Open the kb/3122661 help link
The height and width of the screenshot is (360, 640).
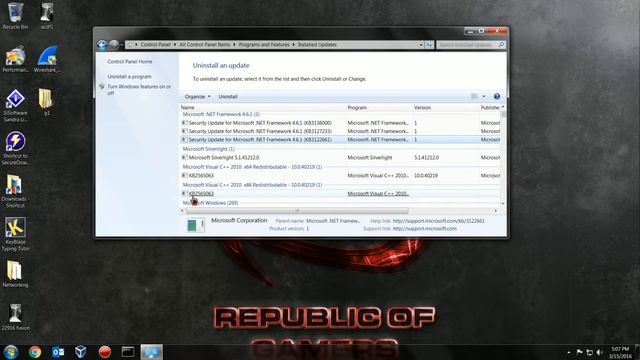[438, 221]
